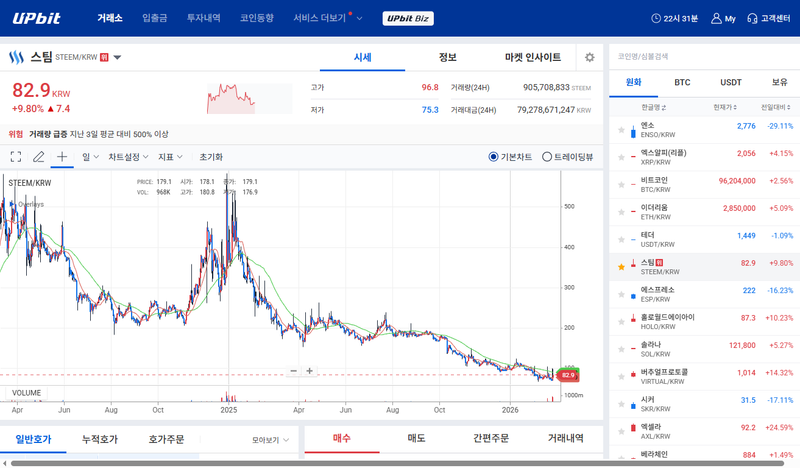This screenshot has width=800, height=468.
Task: Click the coin name search field
Action: click(x=700, y=57)
